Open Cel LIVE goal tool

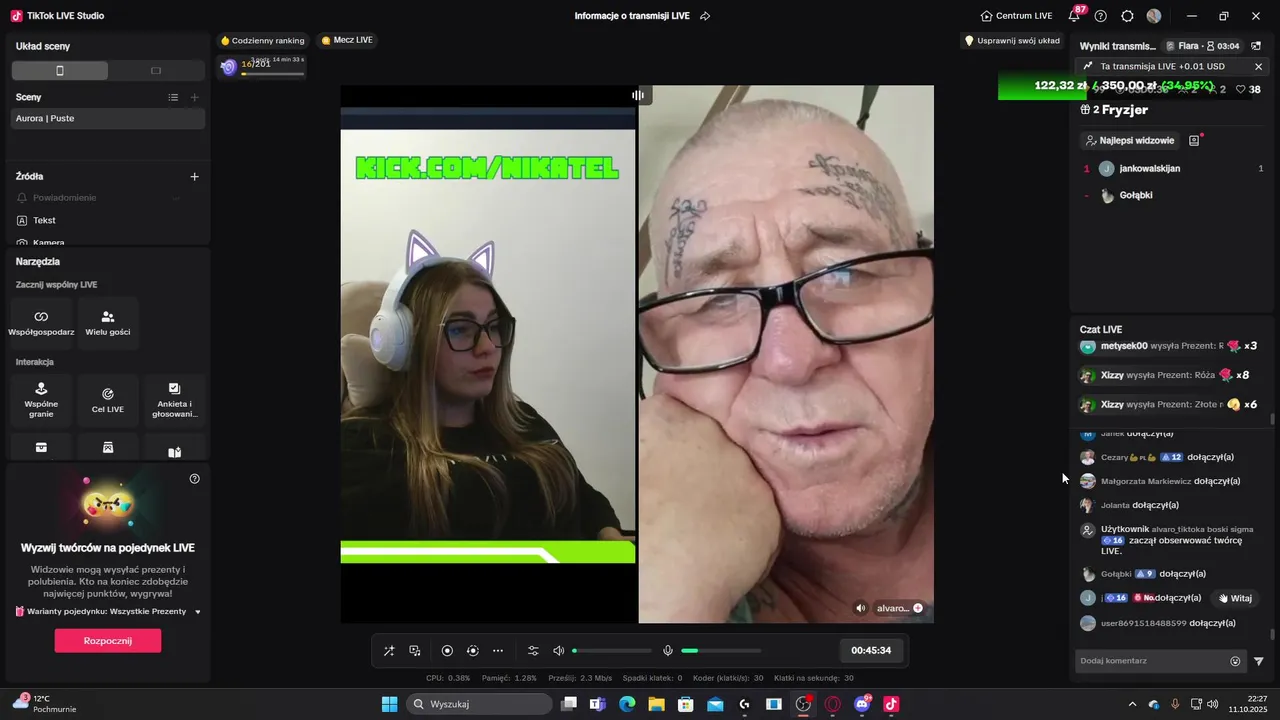pos(108,400)
